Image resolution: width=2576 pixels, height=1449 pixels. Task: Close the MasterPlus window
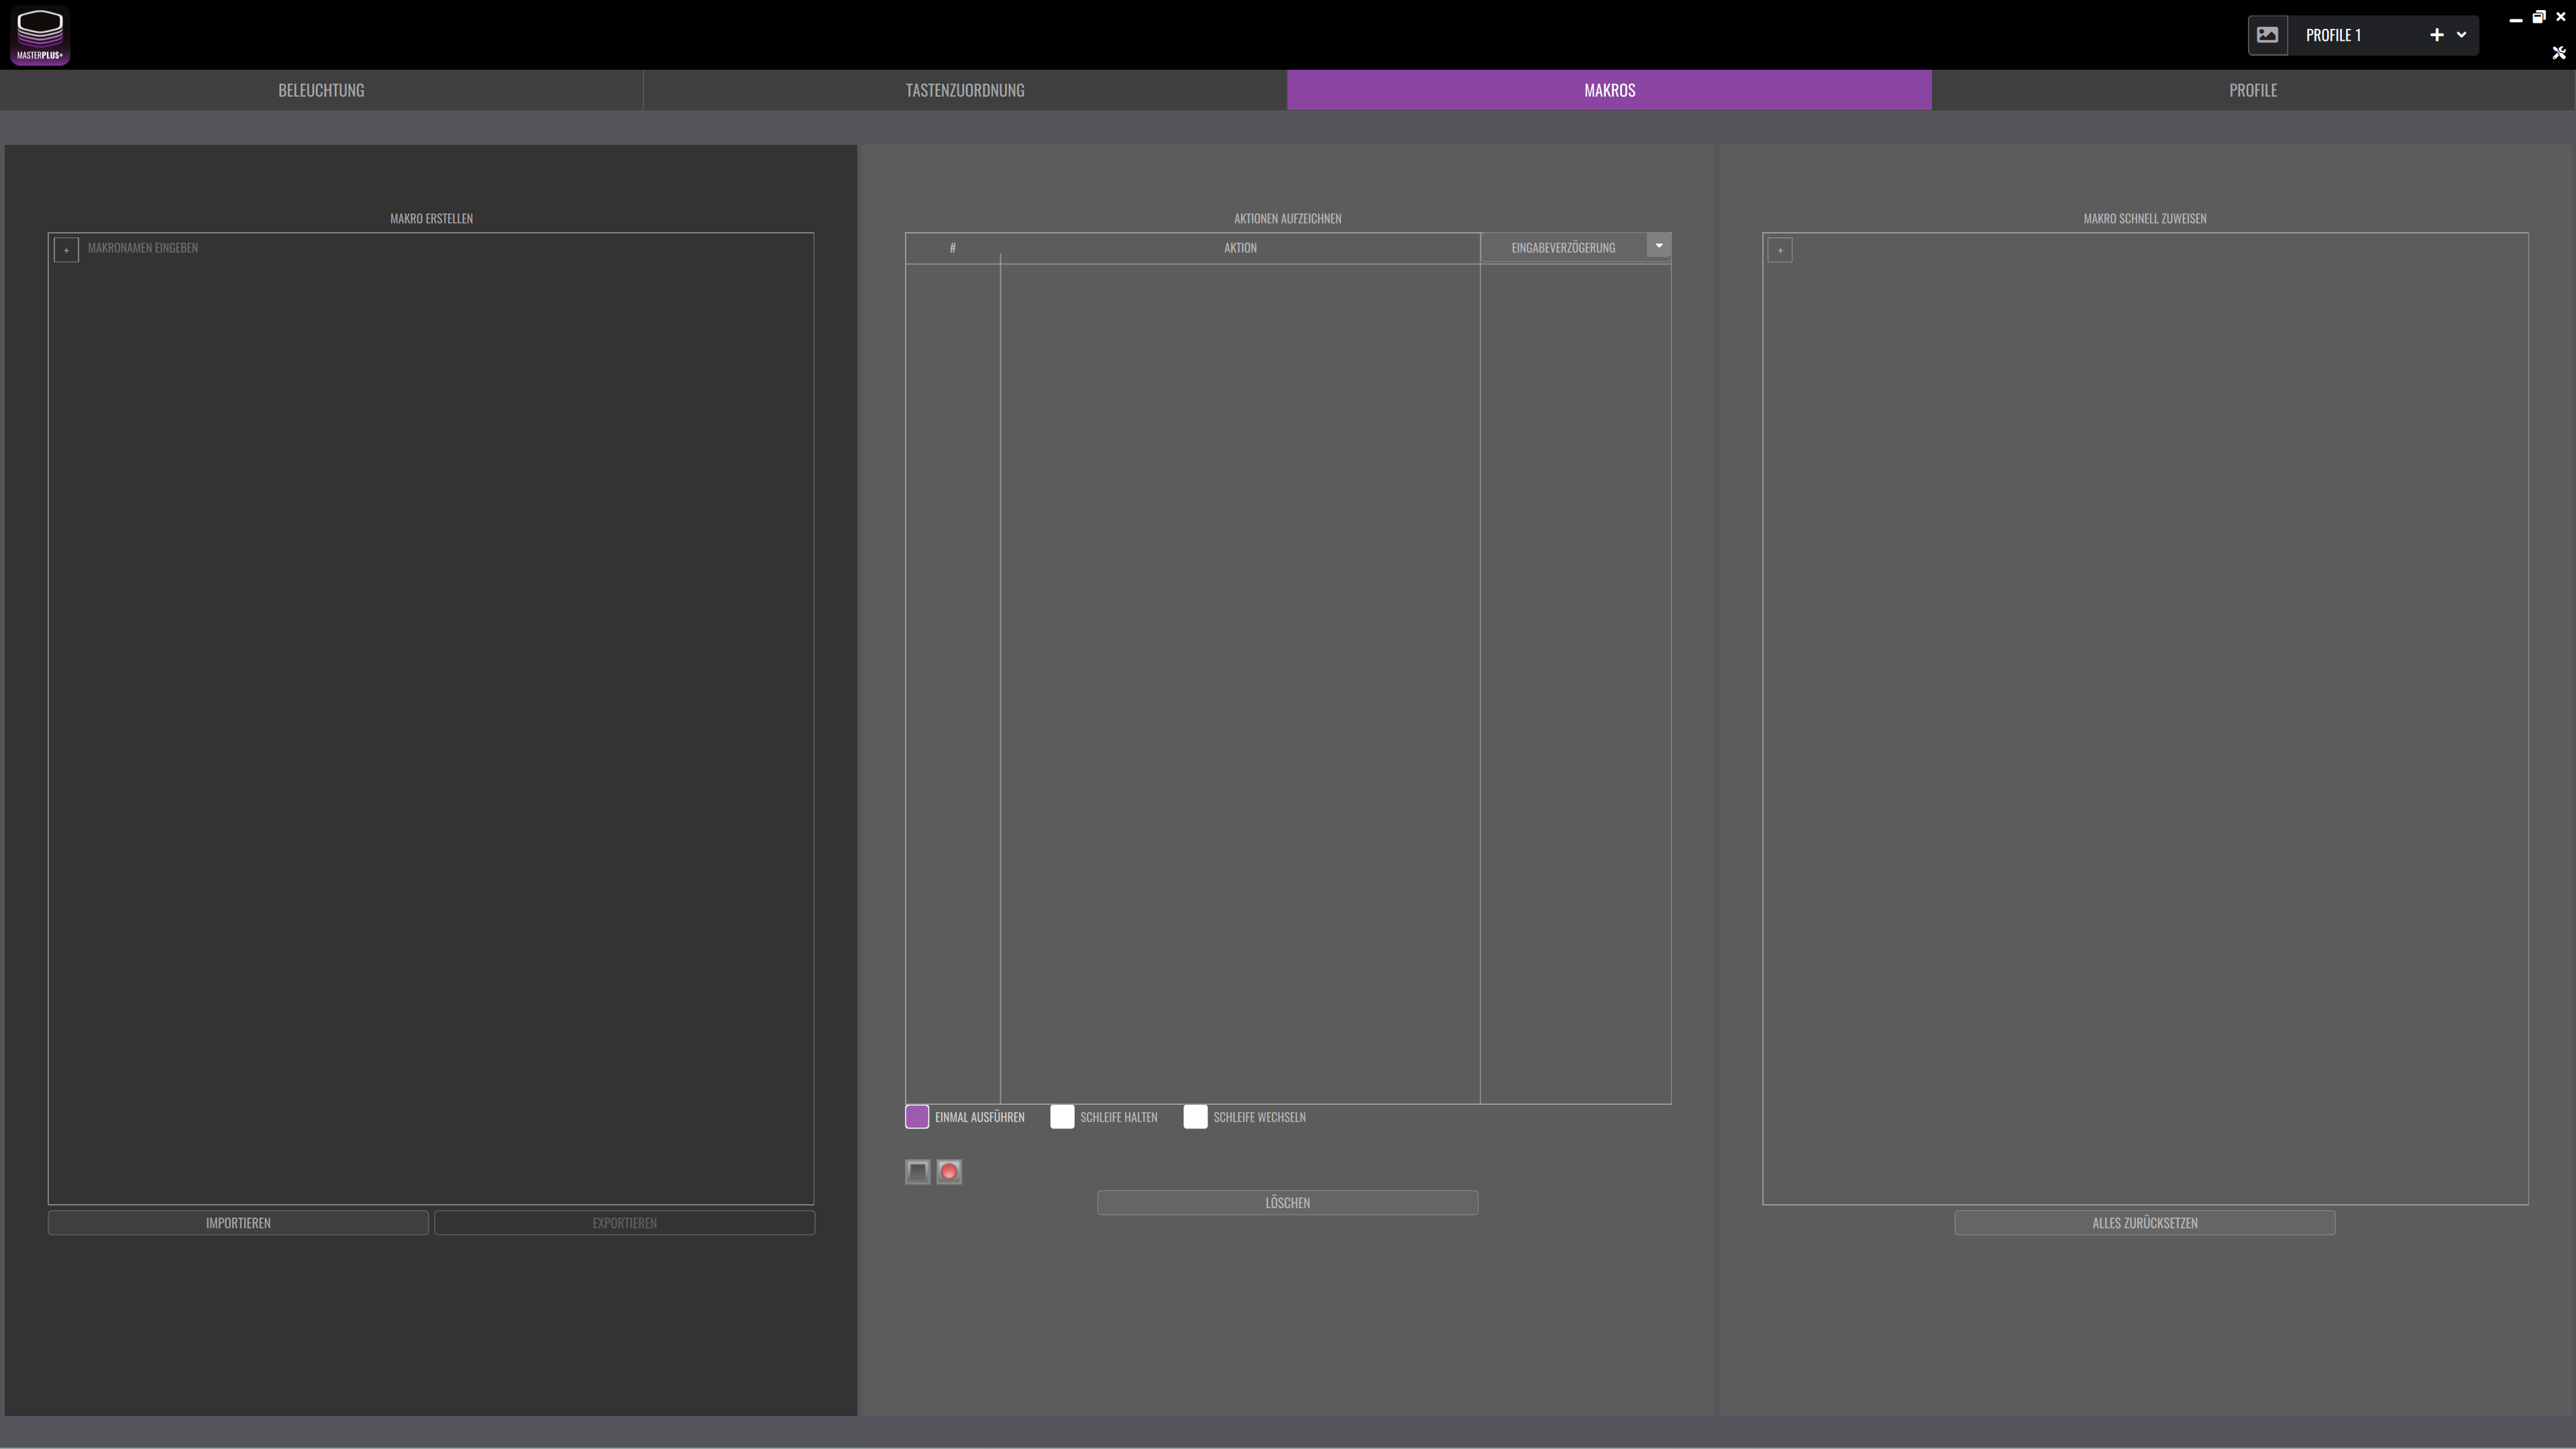[x=2560, y=17]
